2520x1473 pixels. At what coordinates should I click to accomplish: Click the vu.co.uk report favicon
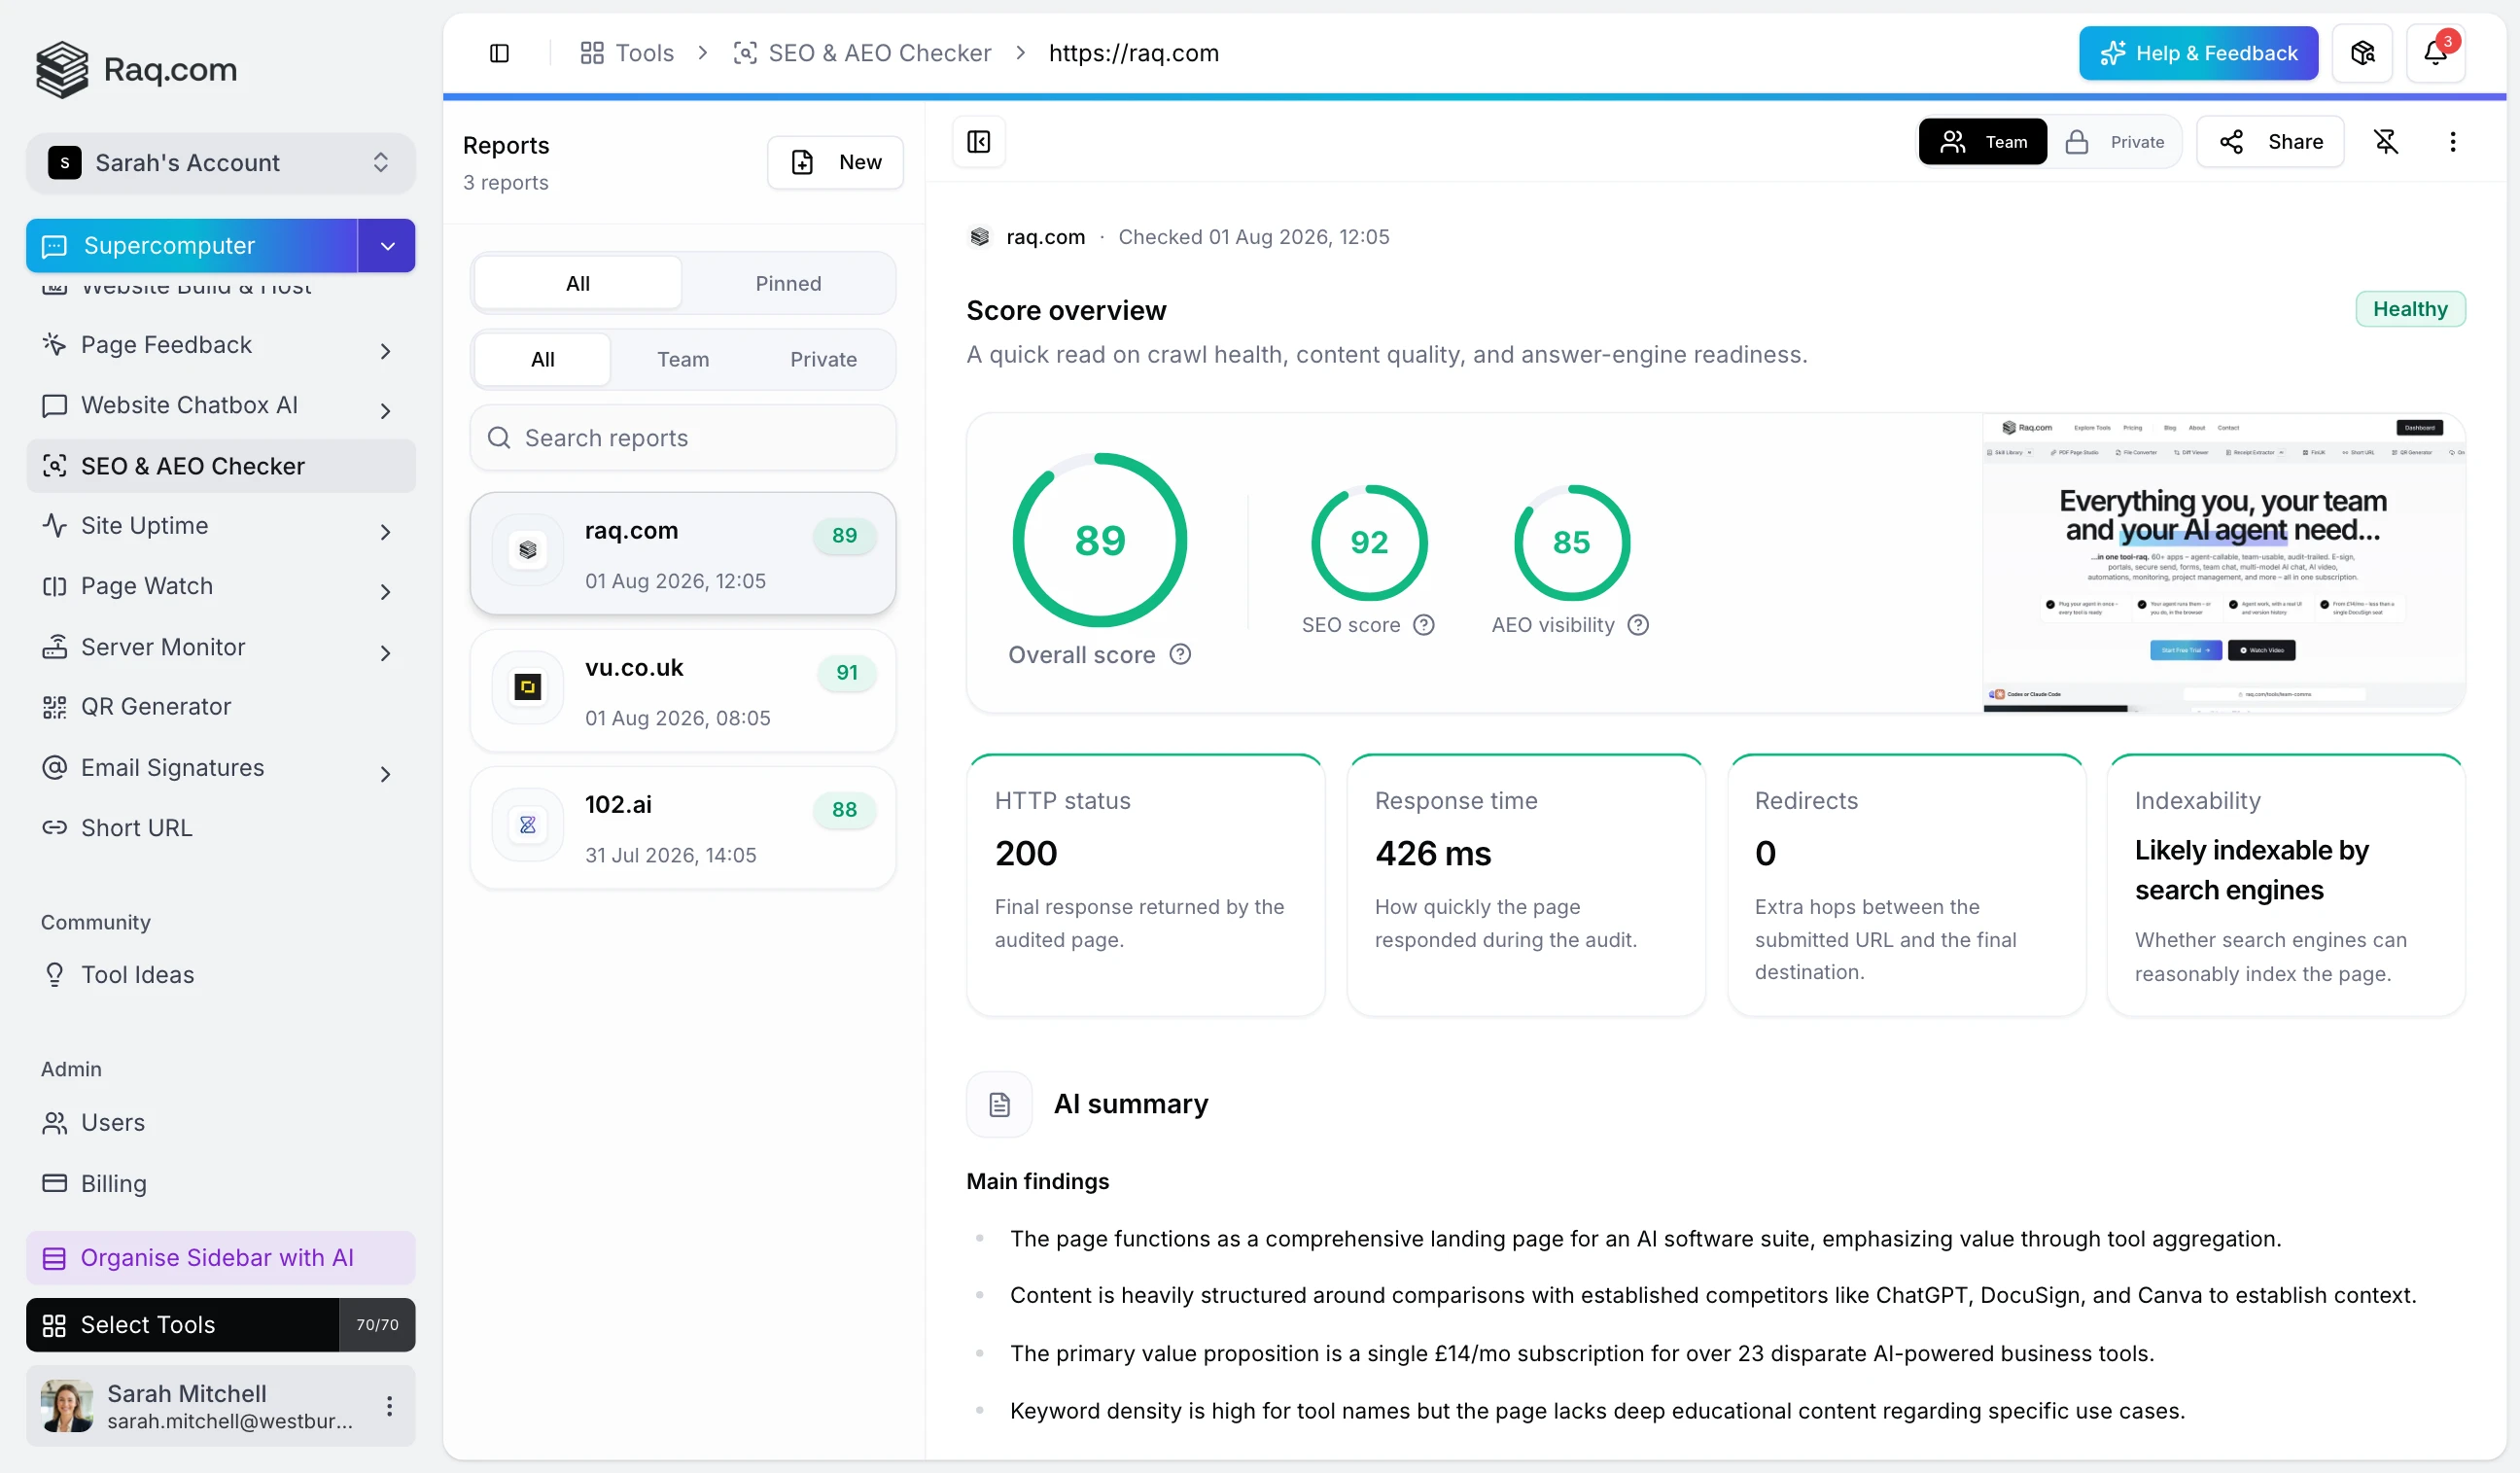[x=528, y=687]
